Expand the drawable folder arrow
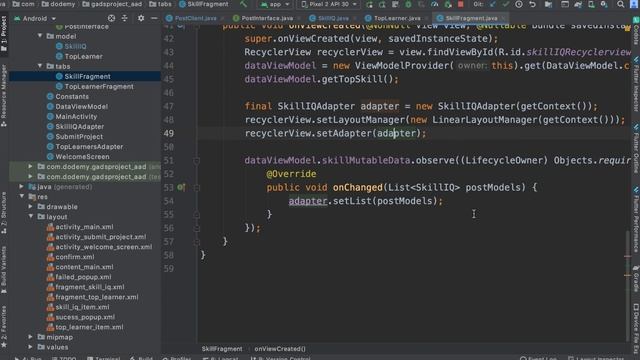The height and width of the screenshot is (360, 640). (31, 207)
